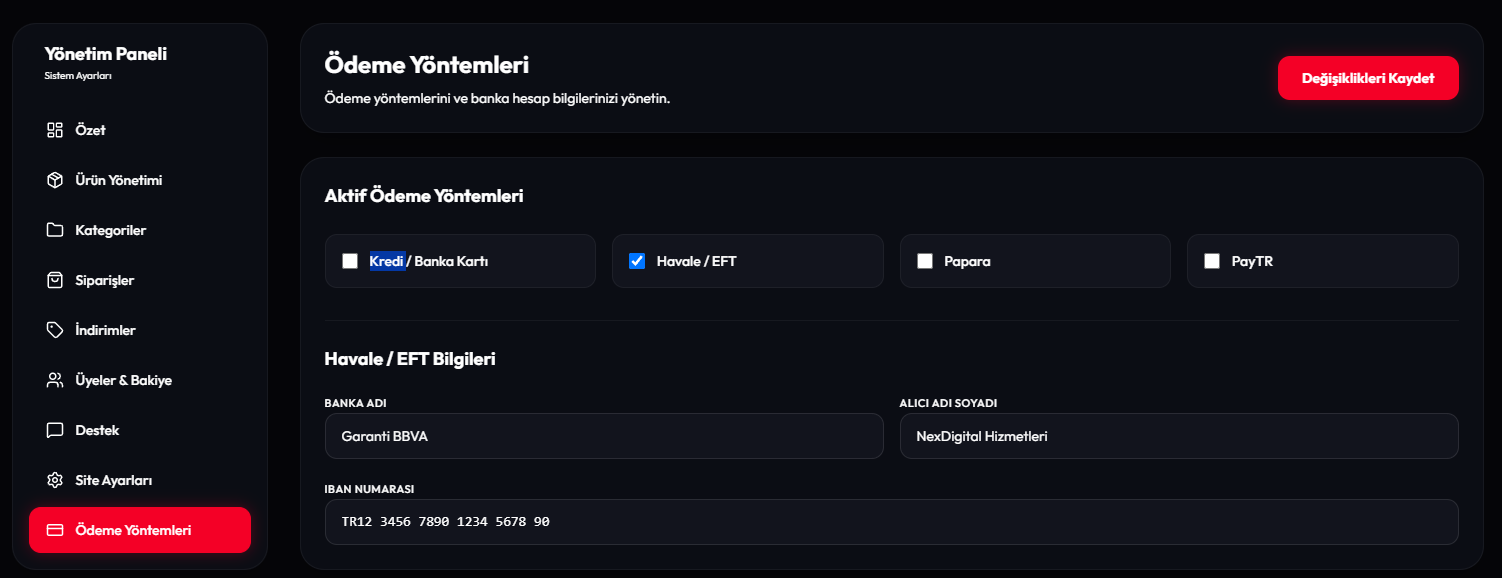Image resolution: width=1502 pixels, height=578 pixels.
Task: Save with the Değişiklikleri Kaydet button
Action: pyautogui.click(x=1368, y=78)
